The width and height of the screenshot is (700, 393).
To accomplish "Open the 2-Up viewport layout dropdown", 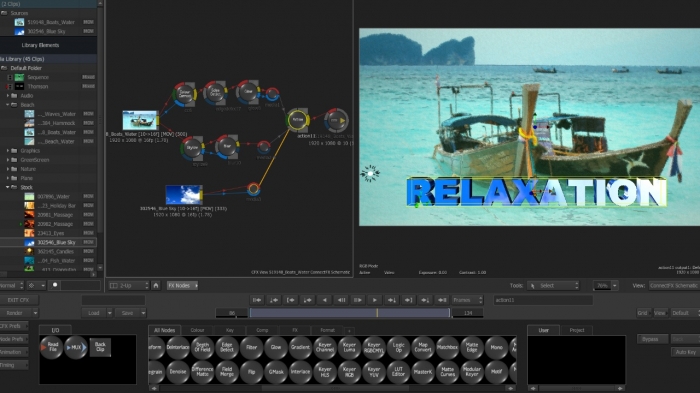I will pos(129,285).
